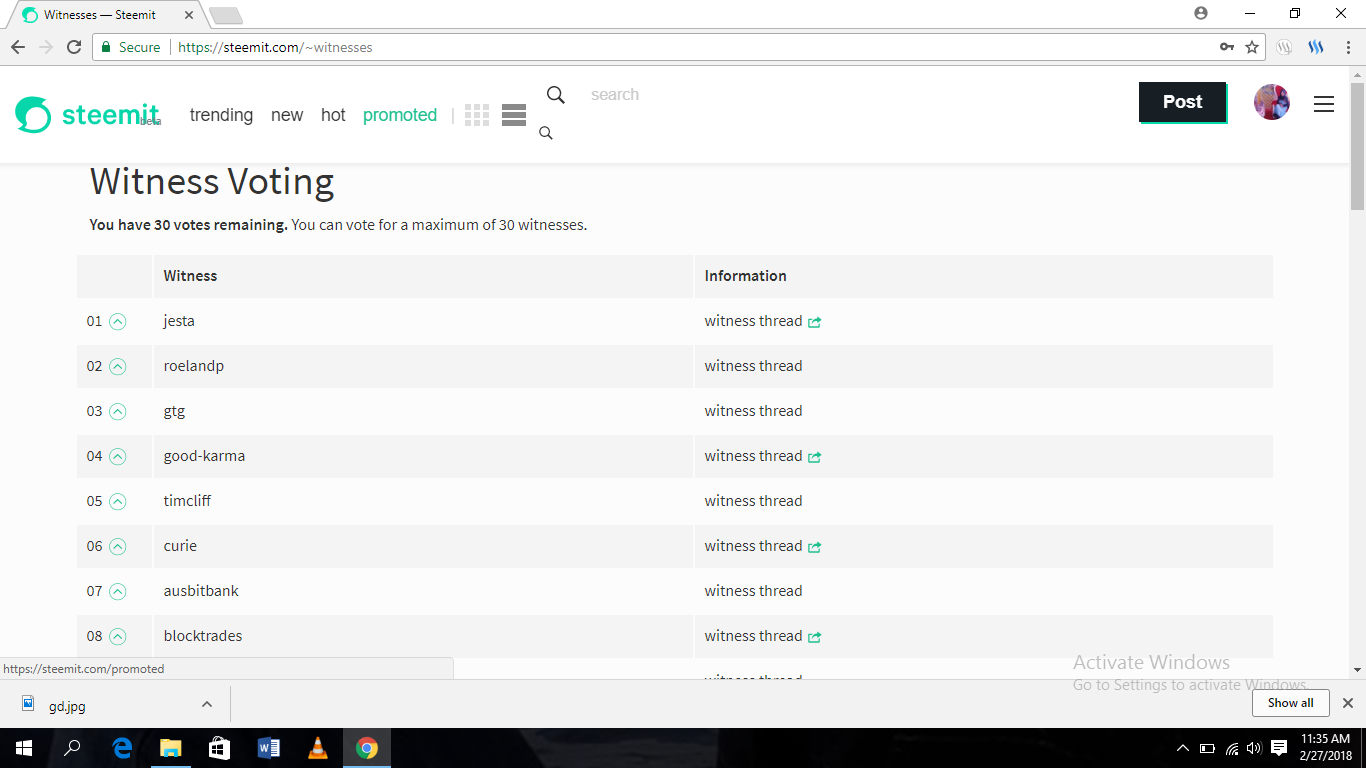This screenshot has width=1366, height=768.
Task: Click inside the browser address bar
Action: [500, 47]
